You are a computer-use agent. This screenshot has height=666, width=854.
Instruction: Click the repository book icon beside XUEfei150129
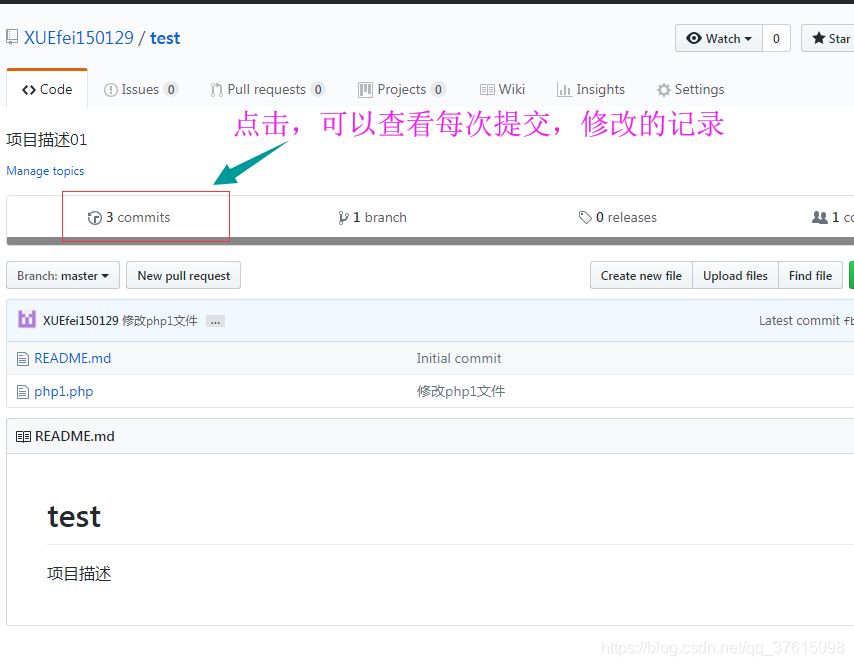[x=11, y=37]
